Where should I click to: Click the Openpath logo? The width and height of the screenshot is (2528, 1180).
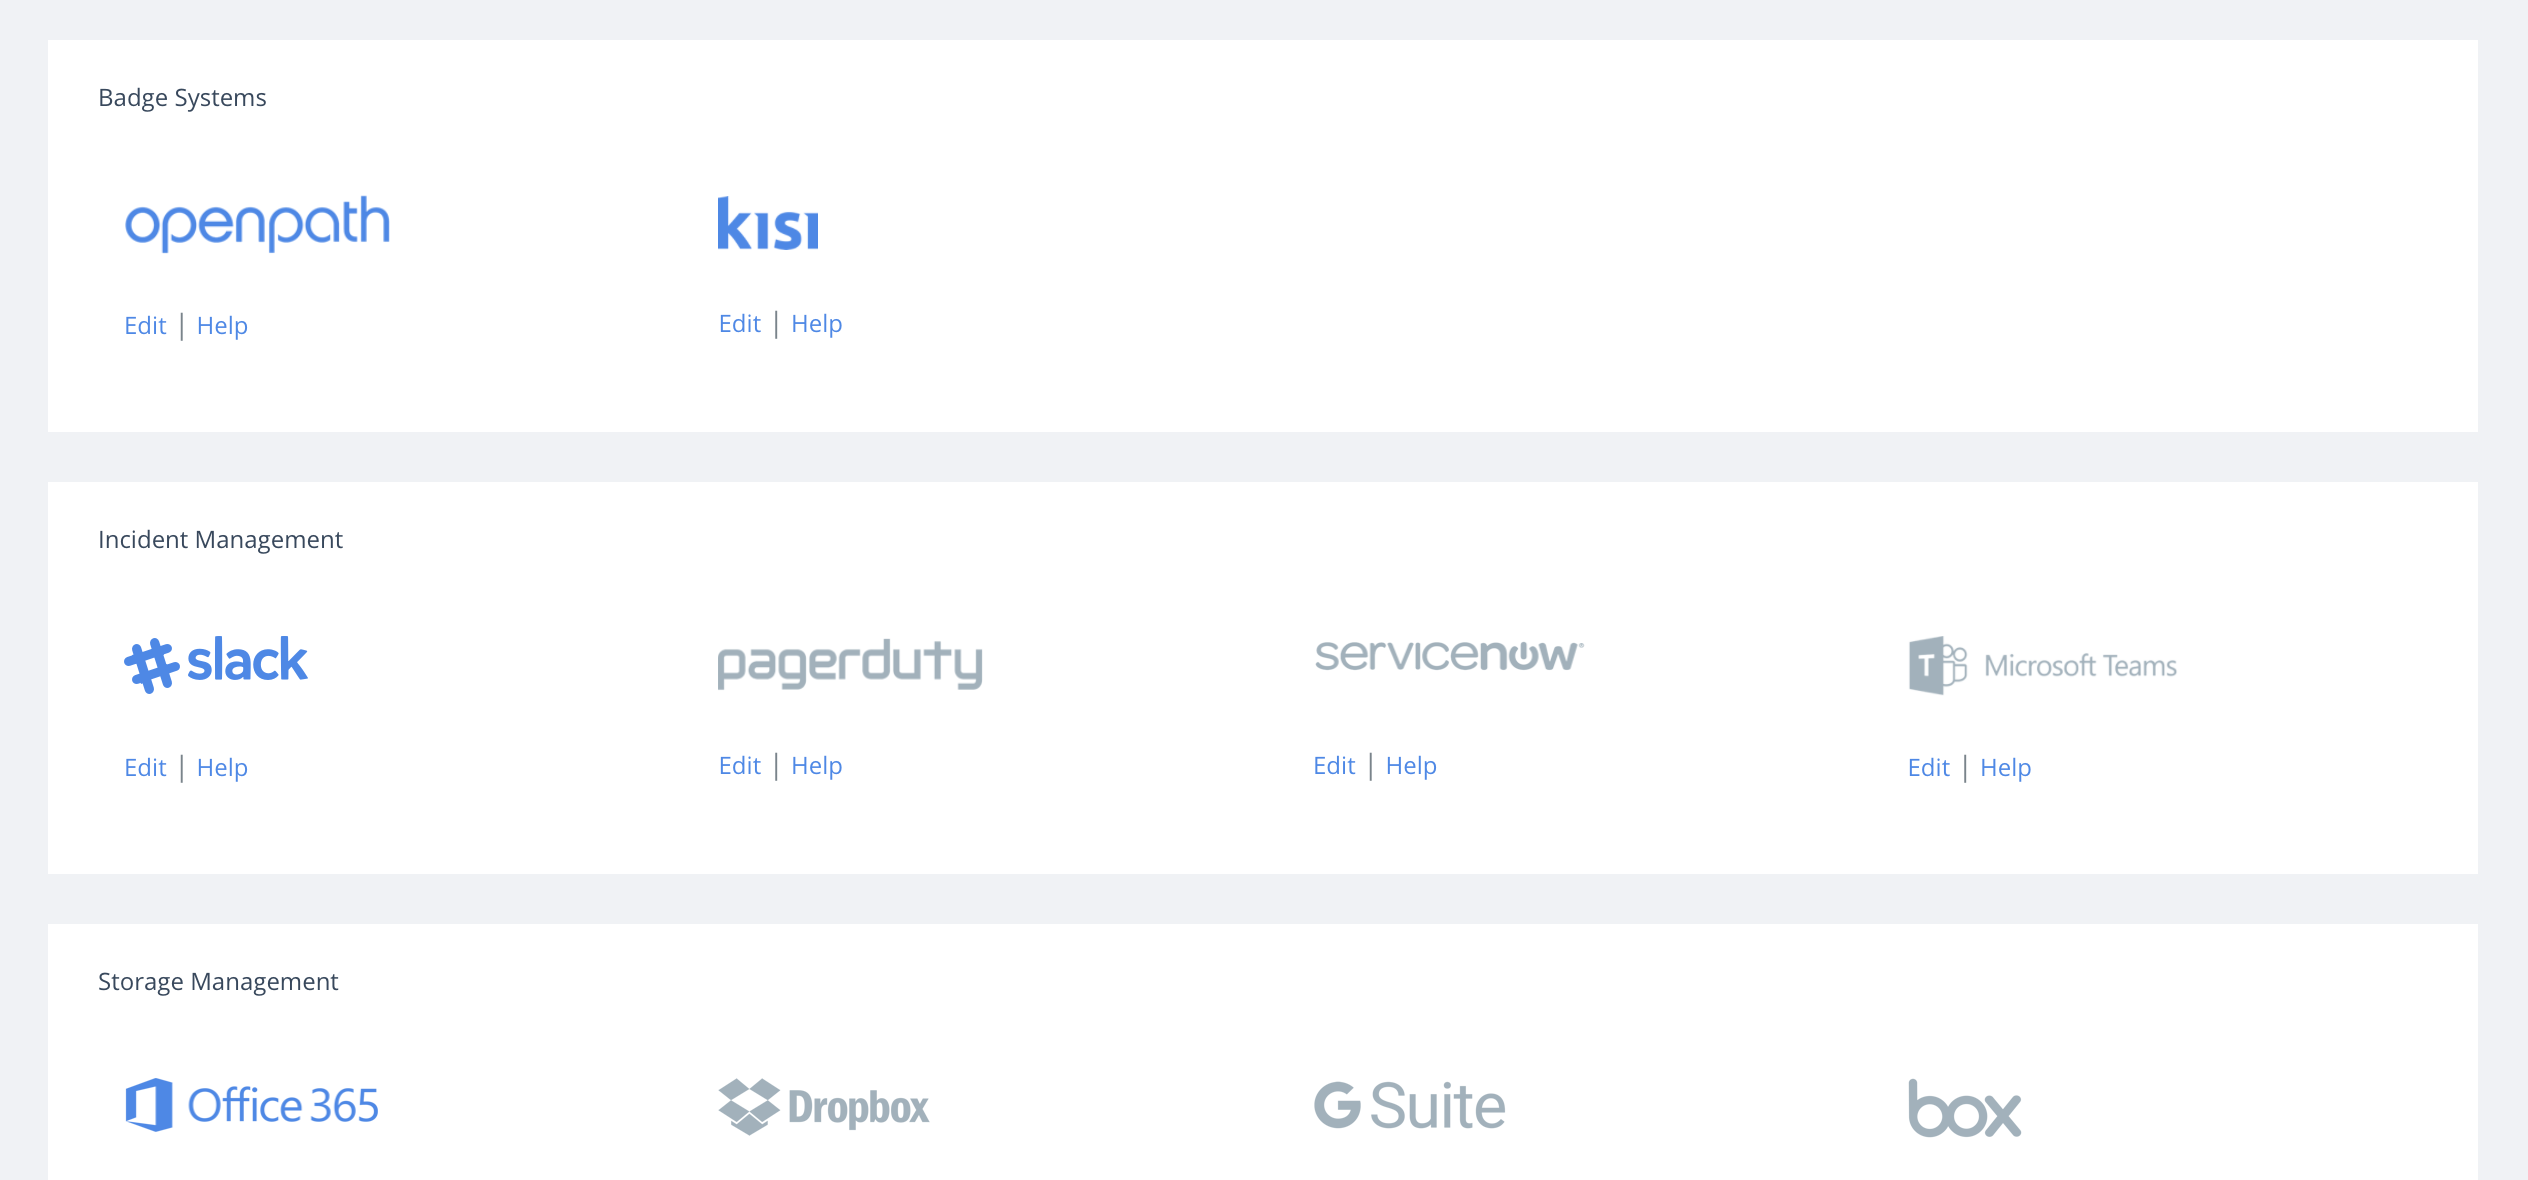point(257,223)
